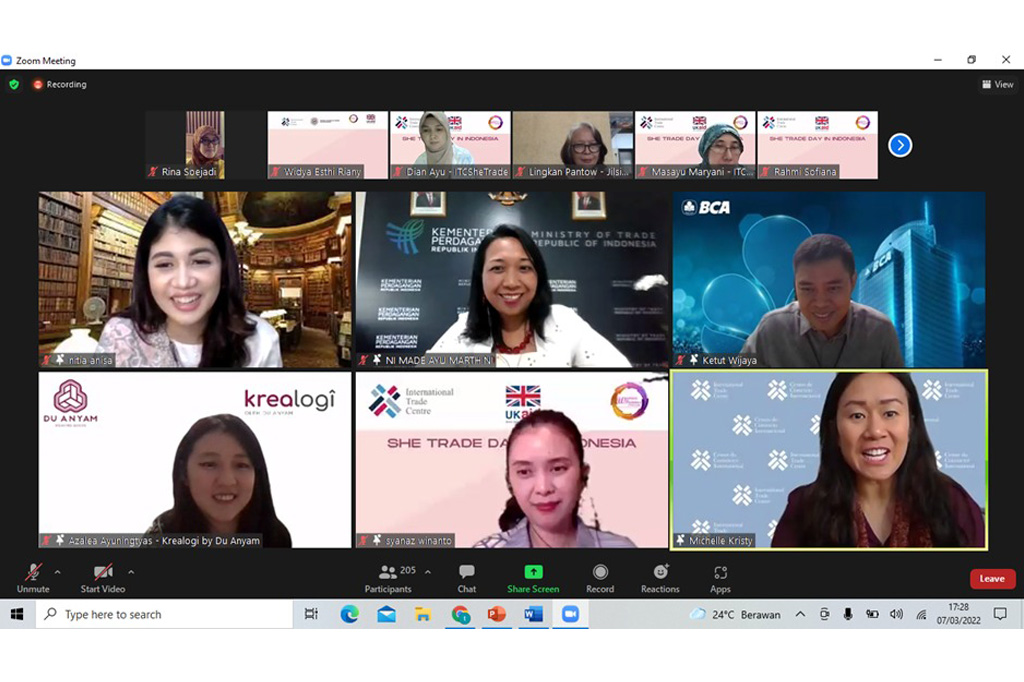Click the Meet Now tray icon
This screenshot has height=682, width=1024.
[825, 614]
